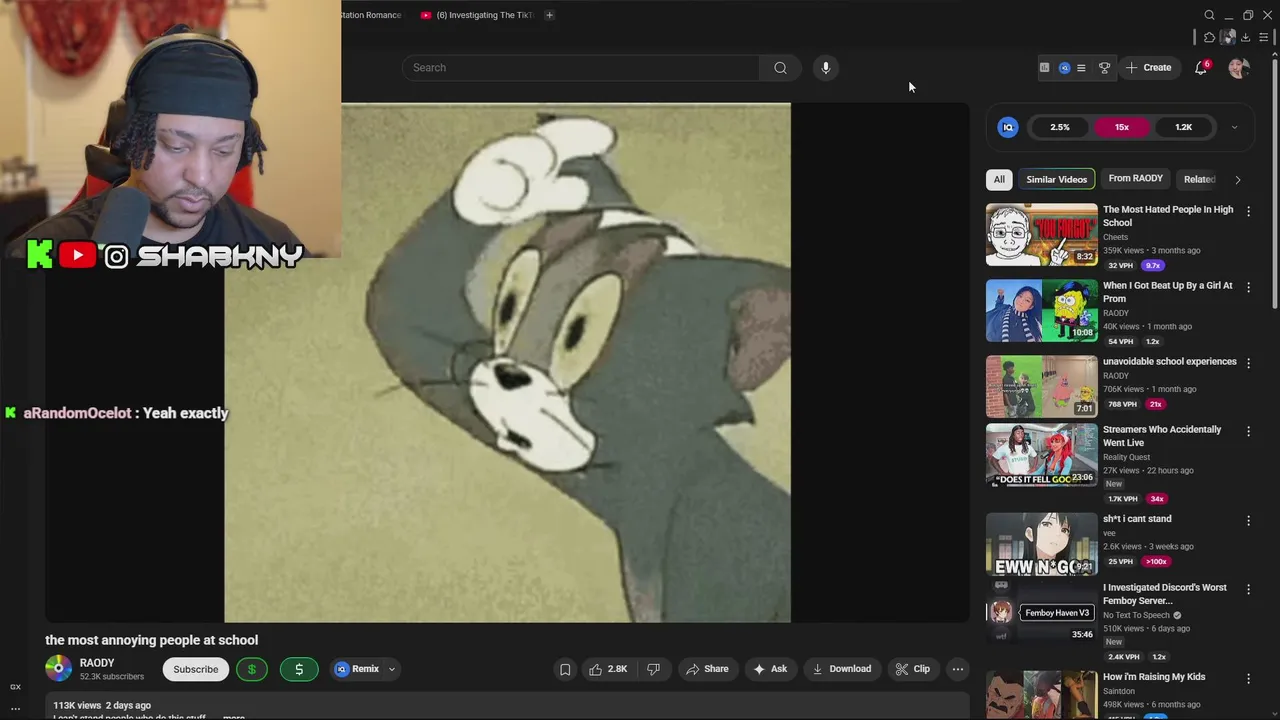
Task: Subscribe to RAODY channel
Action: pos(196,669)
